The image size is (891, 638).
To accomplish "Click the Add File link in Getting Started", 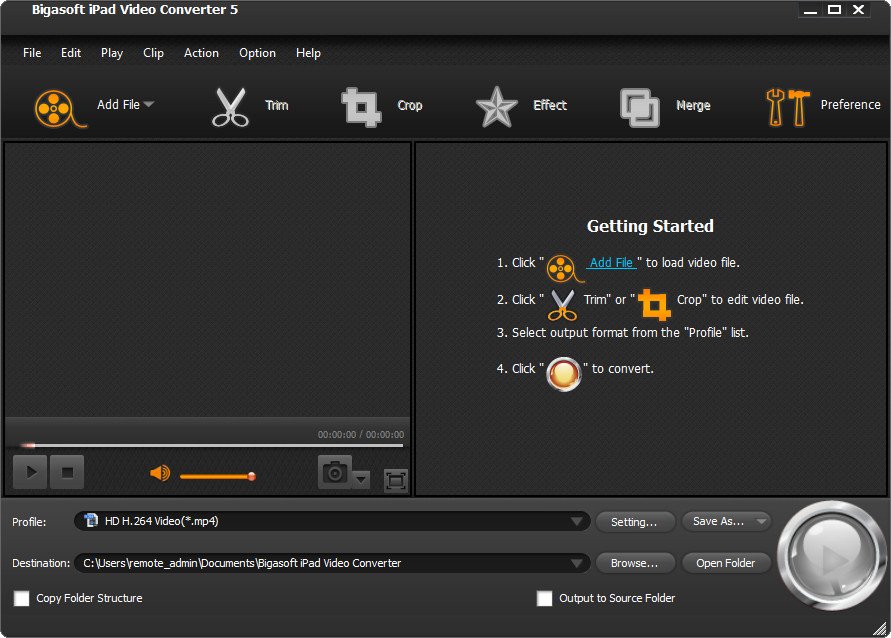I will click(611, 263).
